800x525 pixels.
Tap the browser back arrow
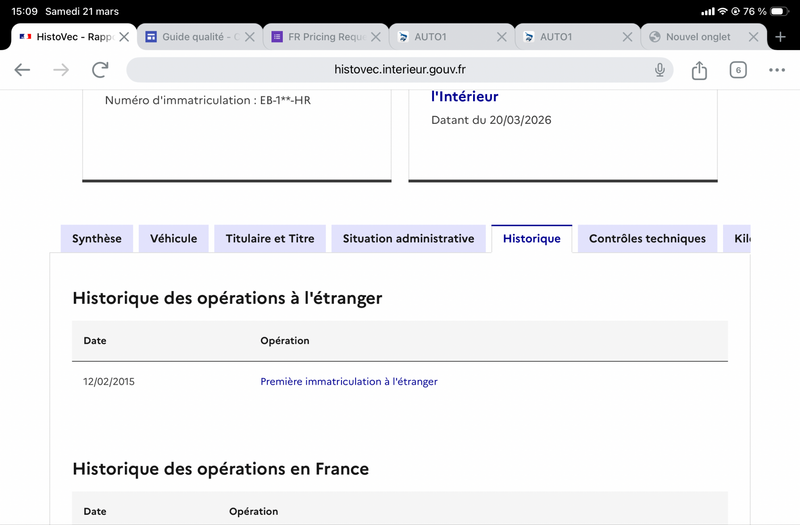[x=22, y=70]
